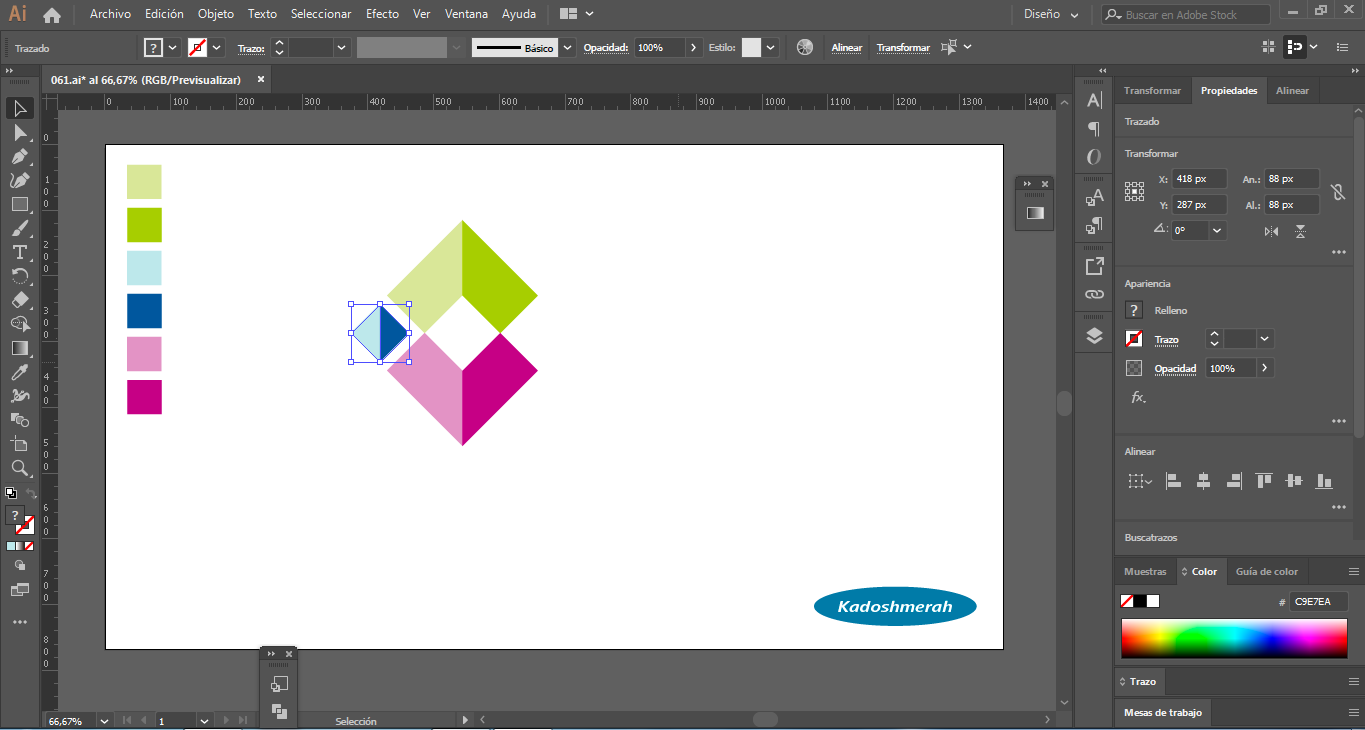This screenshot has height=730, width=1365.
Task: Switch to the Muestras tab
Action: (1145, 572)
